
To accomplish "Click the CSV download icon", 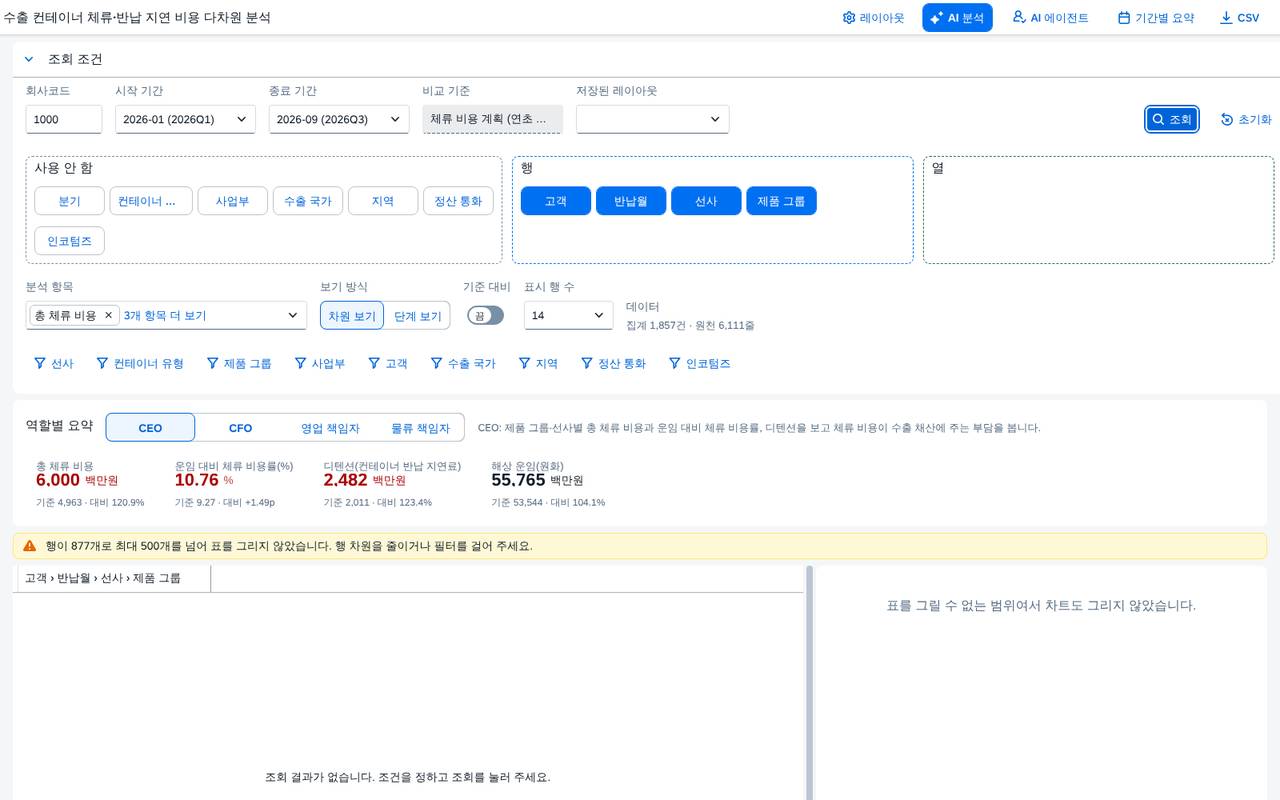I will 1226,18.
